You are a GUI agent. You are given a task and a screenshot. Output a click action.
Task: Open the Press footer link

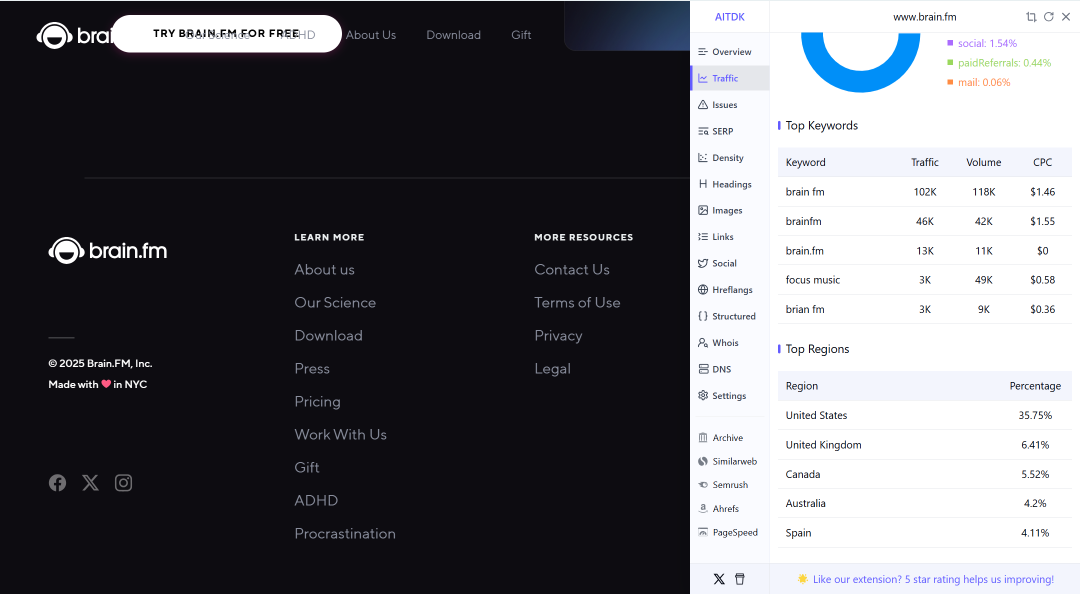(312, 369)
